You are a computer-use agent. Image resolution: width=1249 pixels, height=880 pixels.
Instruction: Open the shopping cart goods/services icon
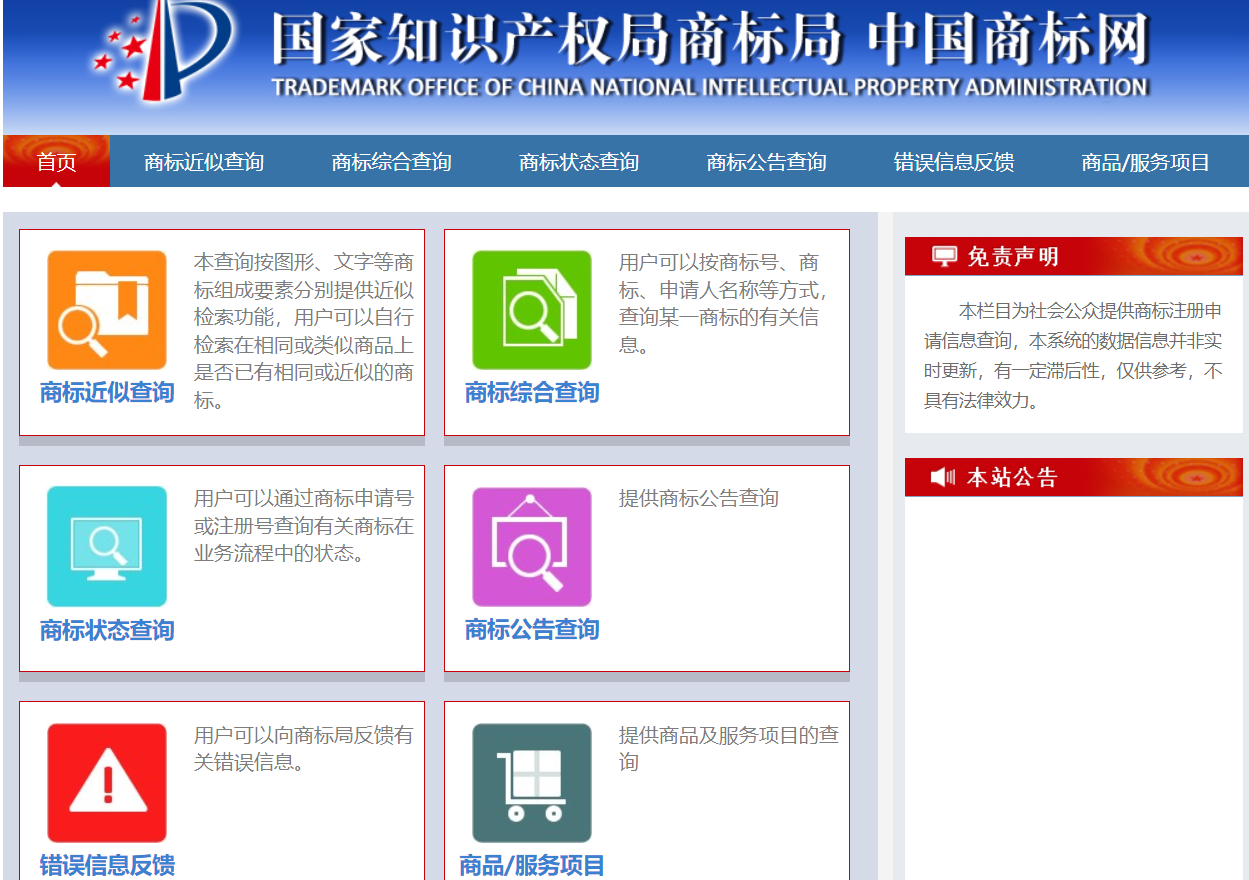tap(532, 783)
